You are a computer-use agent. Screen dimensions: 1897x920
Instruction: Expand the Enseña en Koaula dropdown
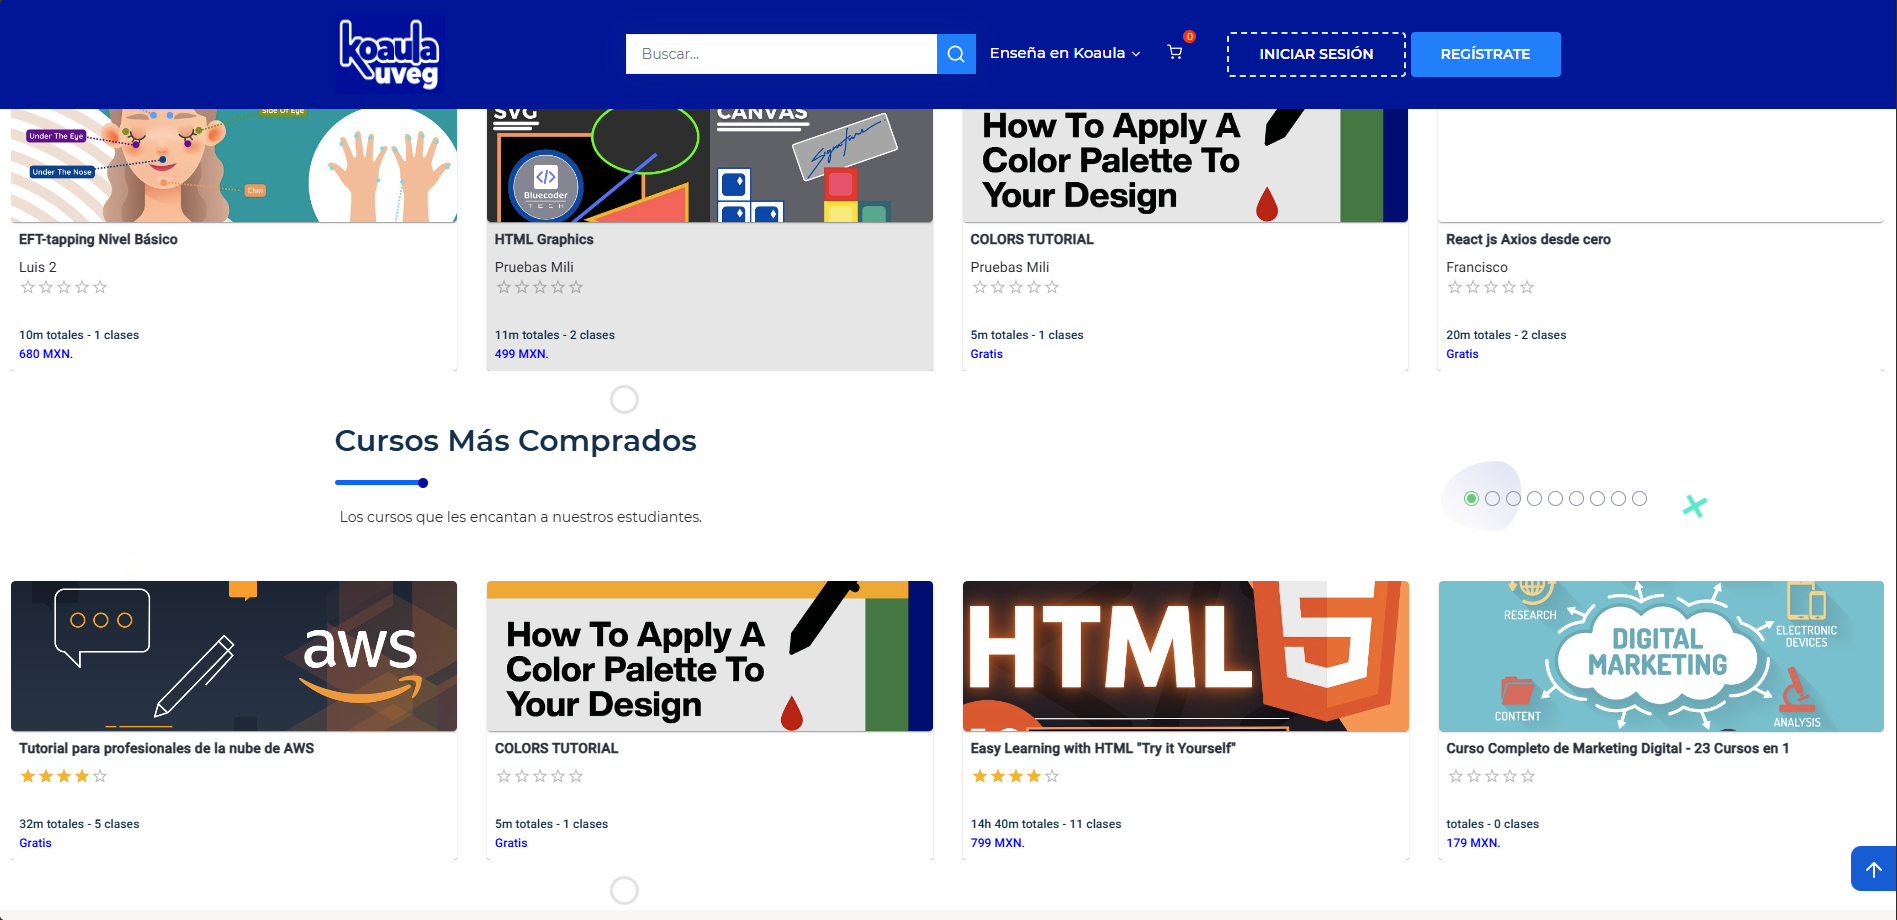(1057, 54)
